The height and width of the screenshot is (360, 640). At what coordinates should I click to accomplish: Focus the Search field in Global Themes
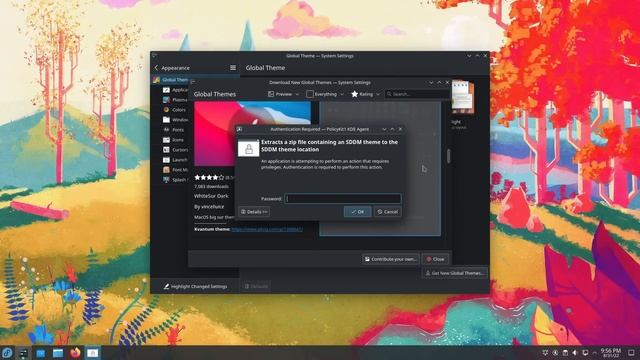click(x=417, y=94)
